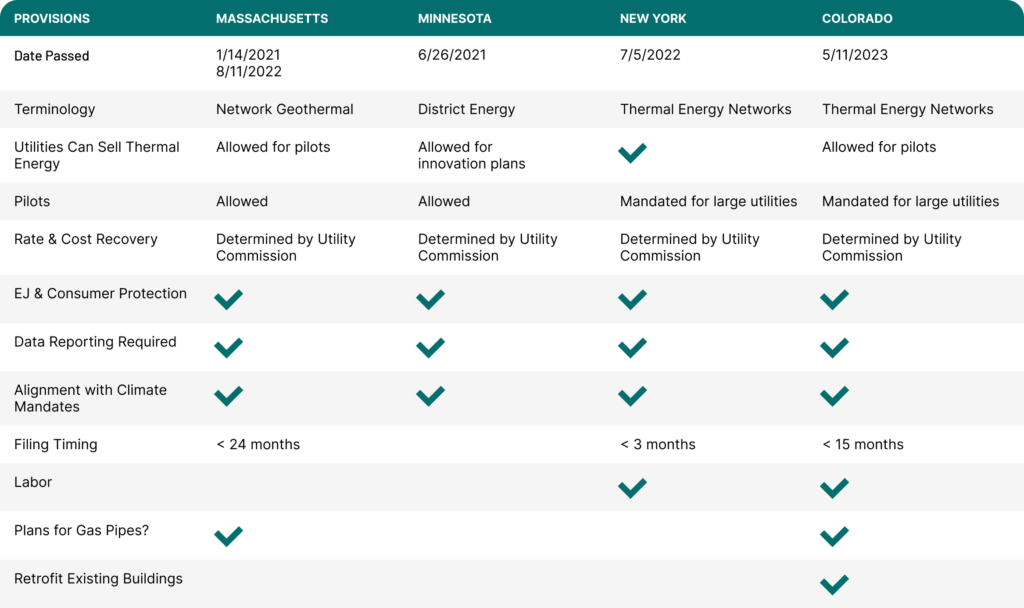Viewport: 1024px width, 608px height.
Task: Select Minnesota's Alignment with Climate Mandates checkmark
Action: [x=430, y=396]
